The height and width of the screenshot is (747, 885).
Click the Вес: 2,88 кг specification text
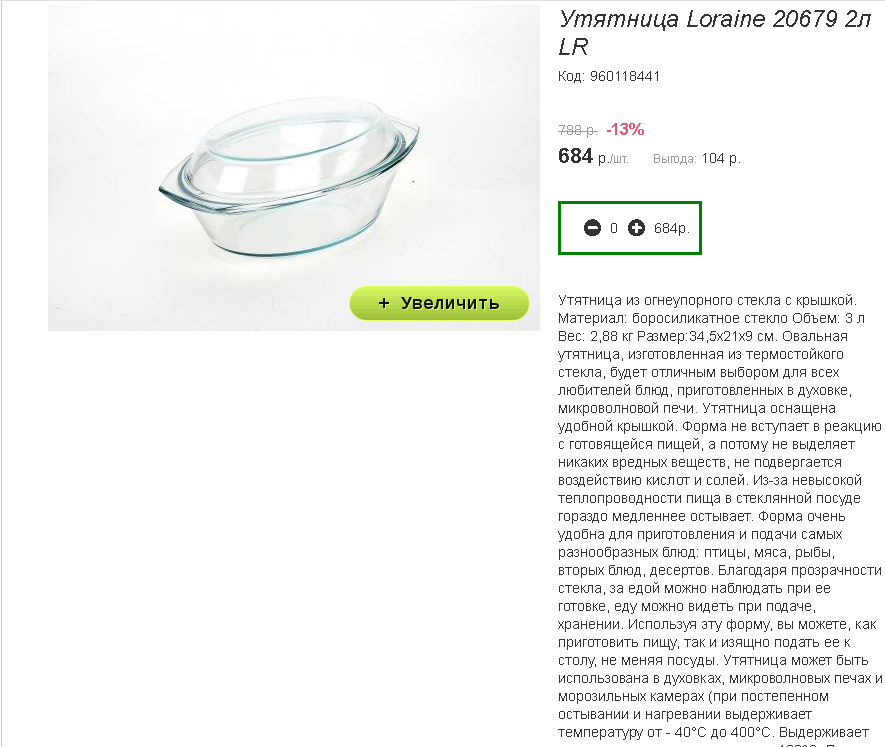point(595,336)
